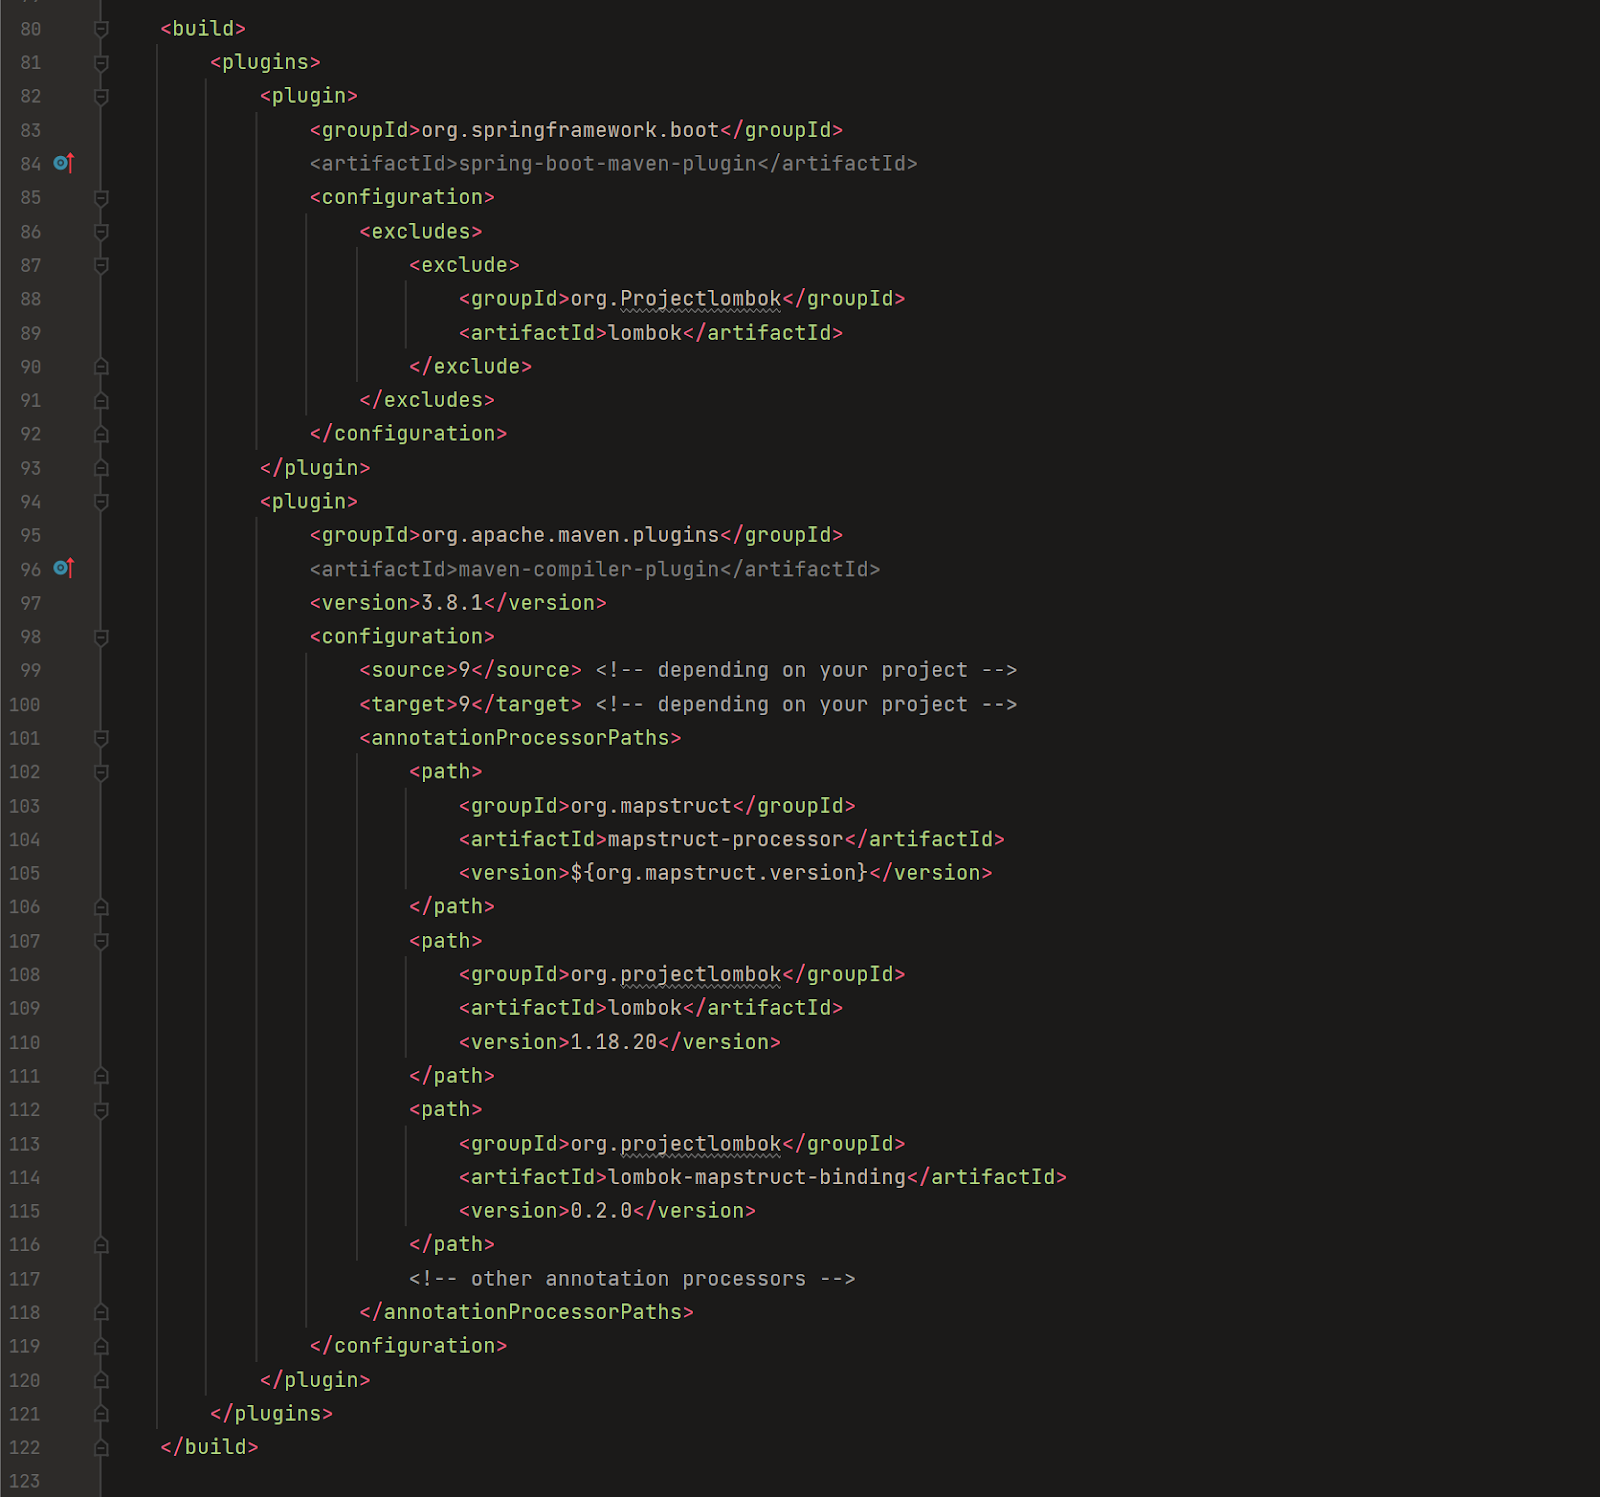Viewport: 1600px width, 1497px height.
Task: Fold the second plugin block on line 94
Action: point(101,502)
